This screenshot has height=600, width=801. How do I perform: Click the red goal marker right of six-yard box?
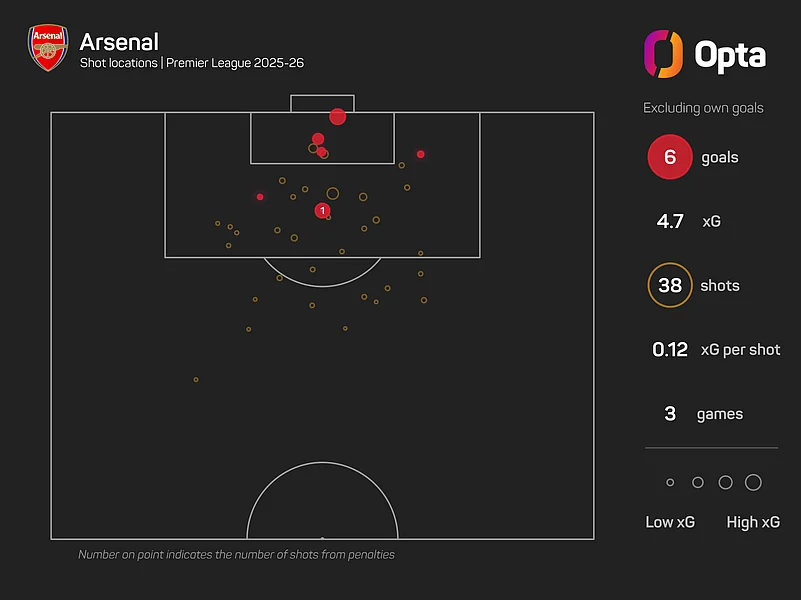point(420,154)
